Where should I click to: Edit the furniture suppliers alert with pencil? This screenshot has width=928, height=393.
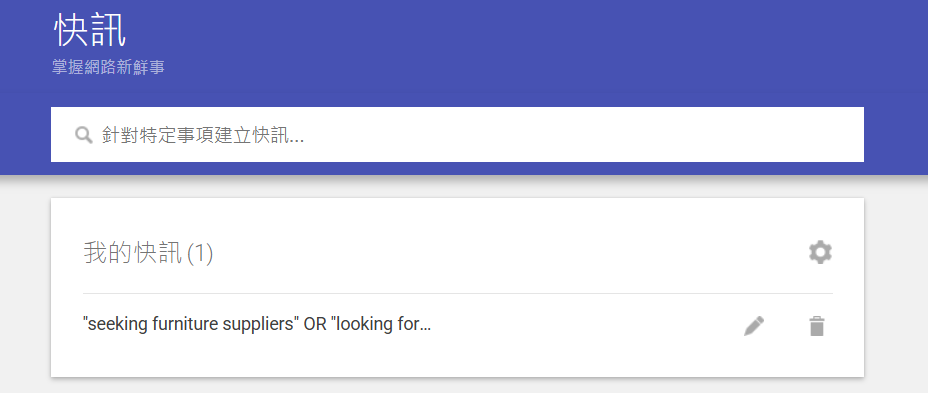point(754,326)
